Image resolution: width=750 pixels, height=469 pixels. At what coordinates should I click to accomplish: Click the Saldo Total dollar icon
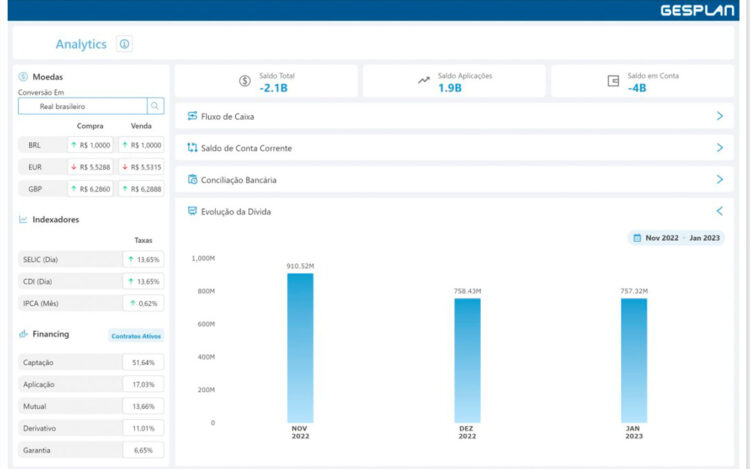click(x=245, y=81)
